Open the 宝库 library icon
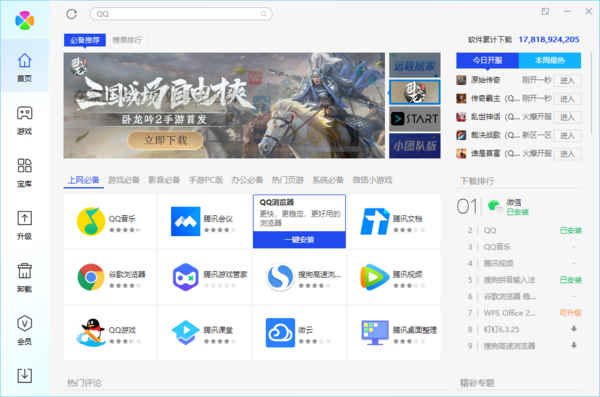 [x=24, y=166]
